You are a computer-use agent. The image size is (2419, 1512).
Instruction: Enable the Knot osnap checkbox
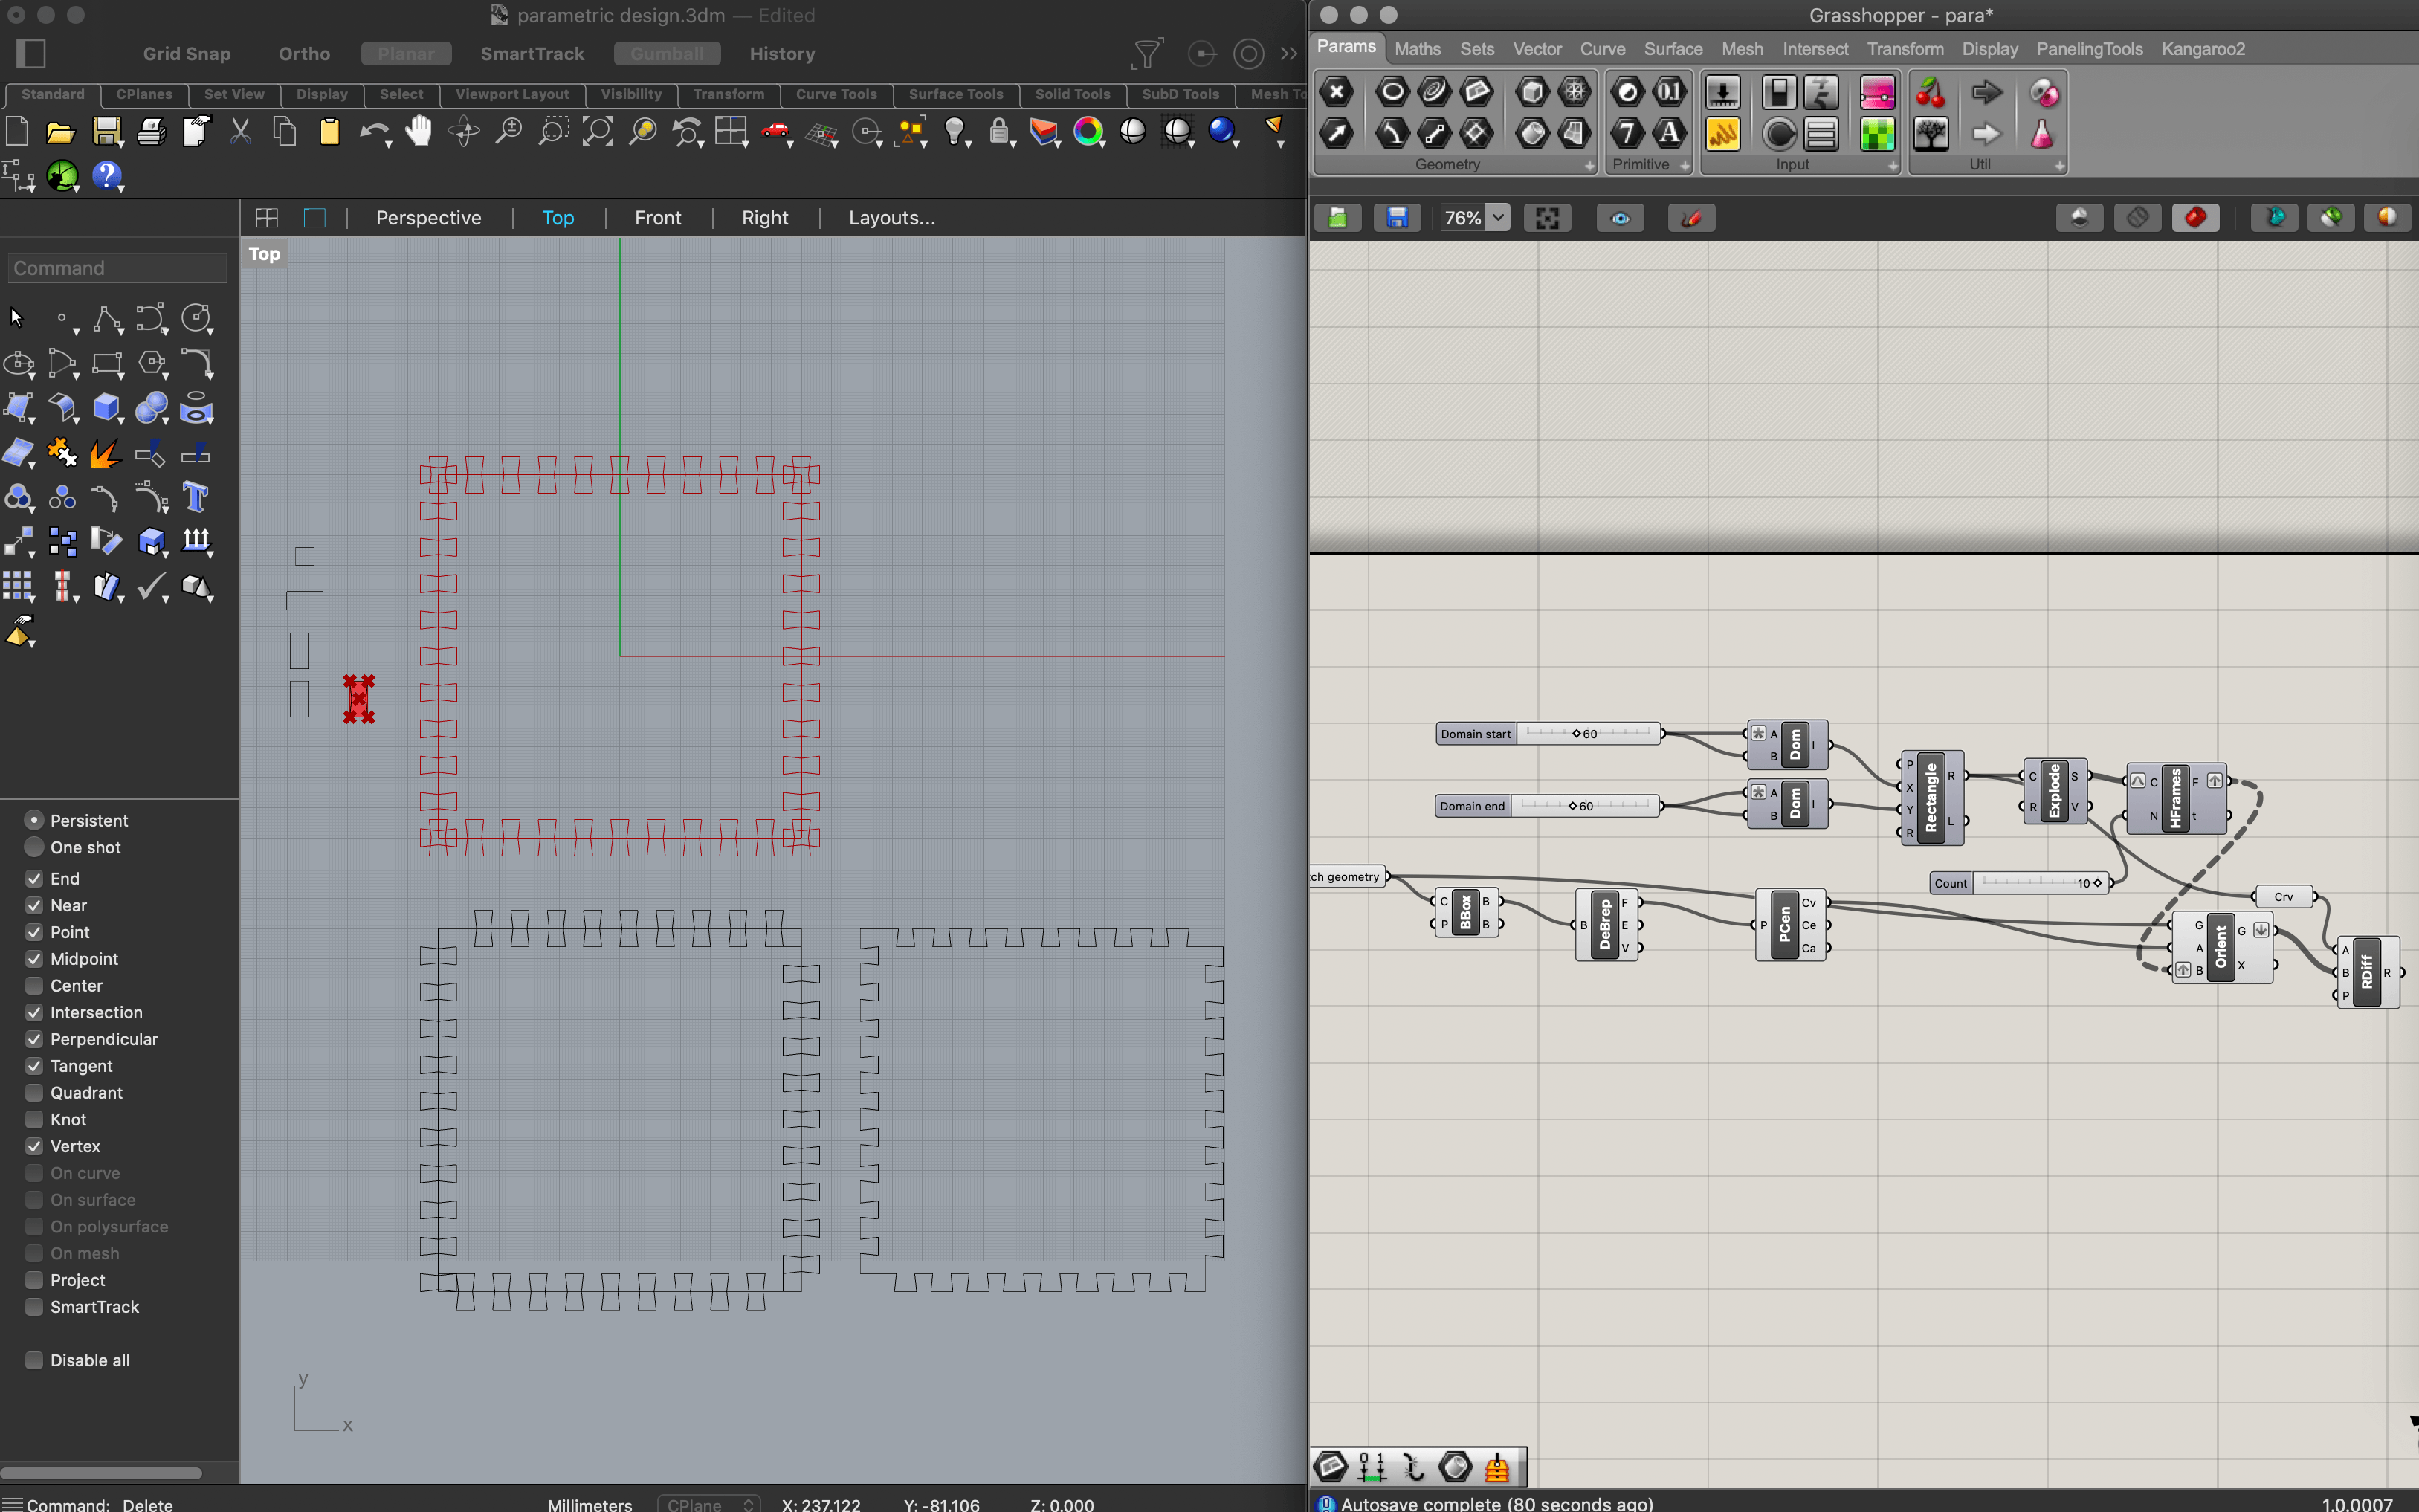click(x=34, y=1119)
